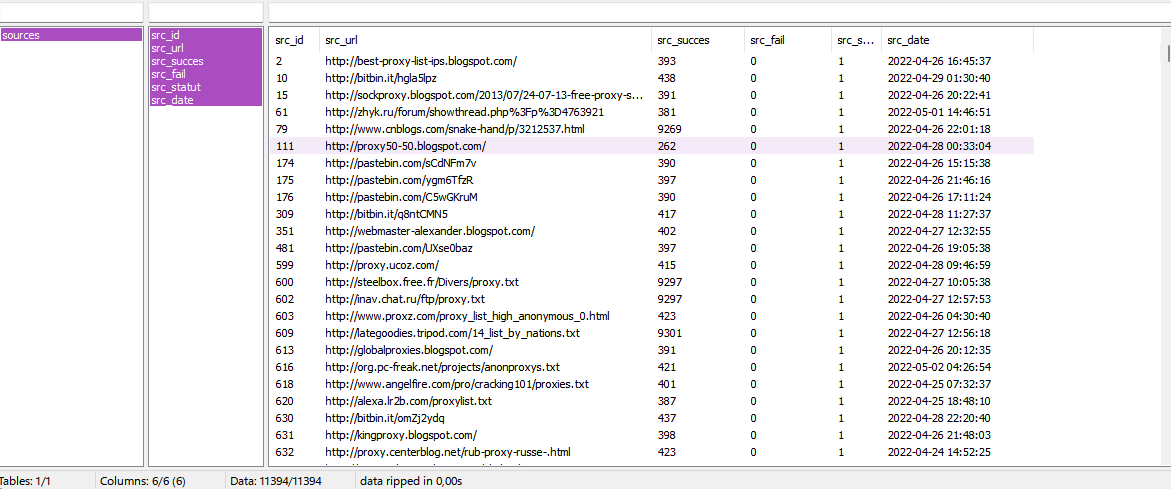Viewport: 1171px width, 489px height.
Task: Select src_id in the columns list
Action: (x=205, y=35)
